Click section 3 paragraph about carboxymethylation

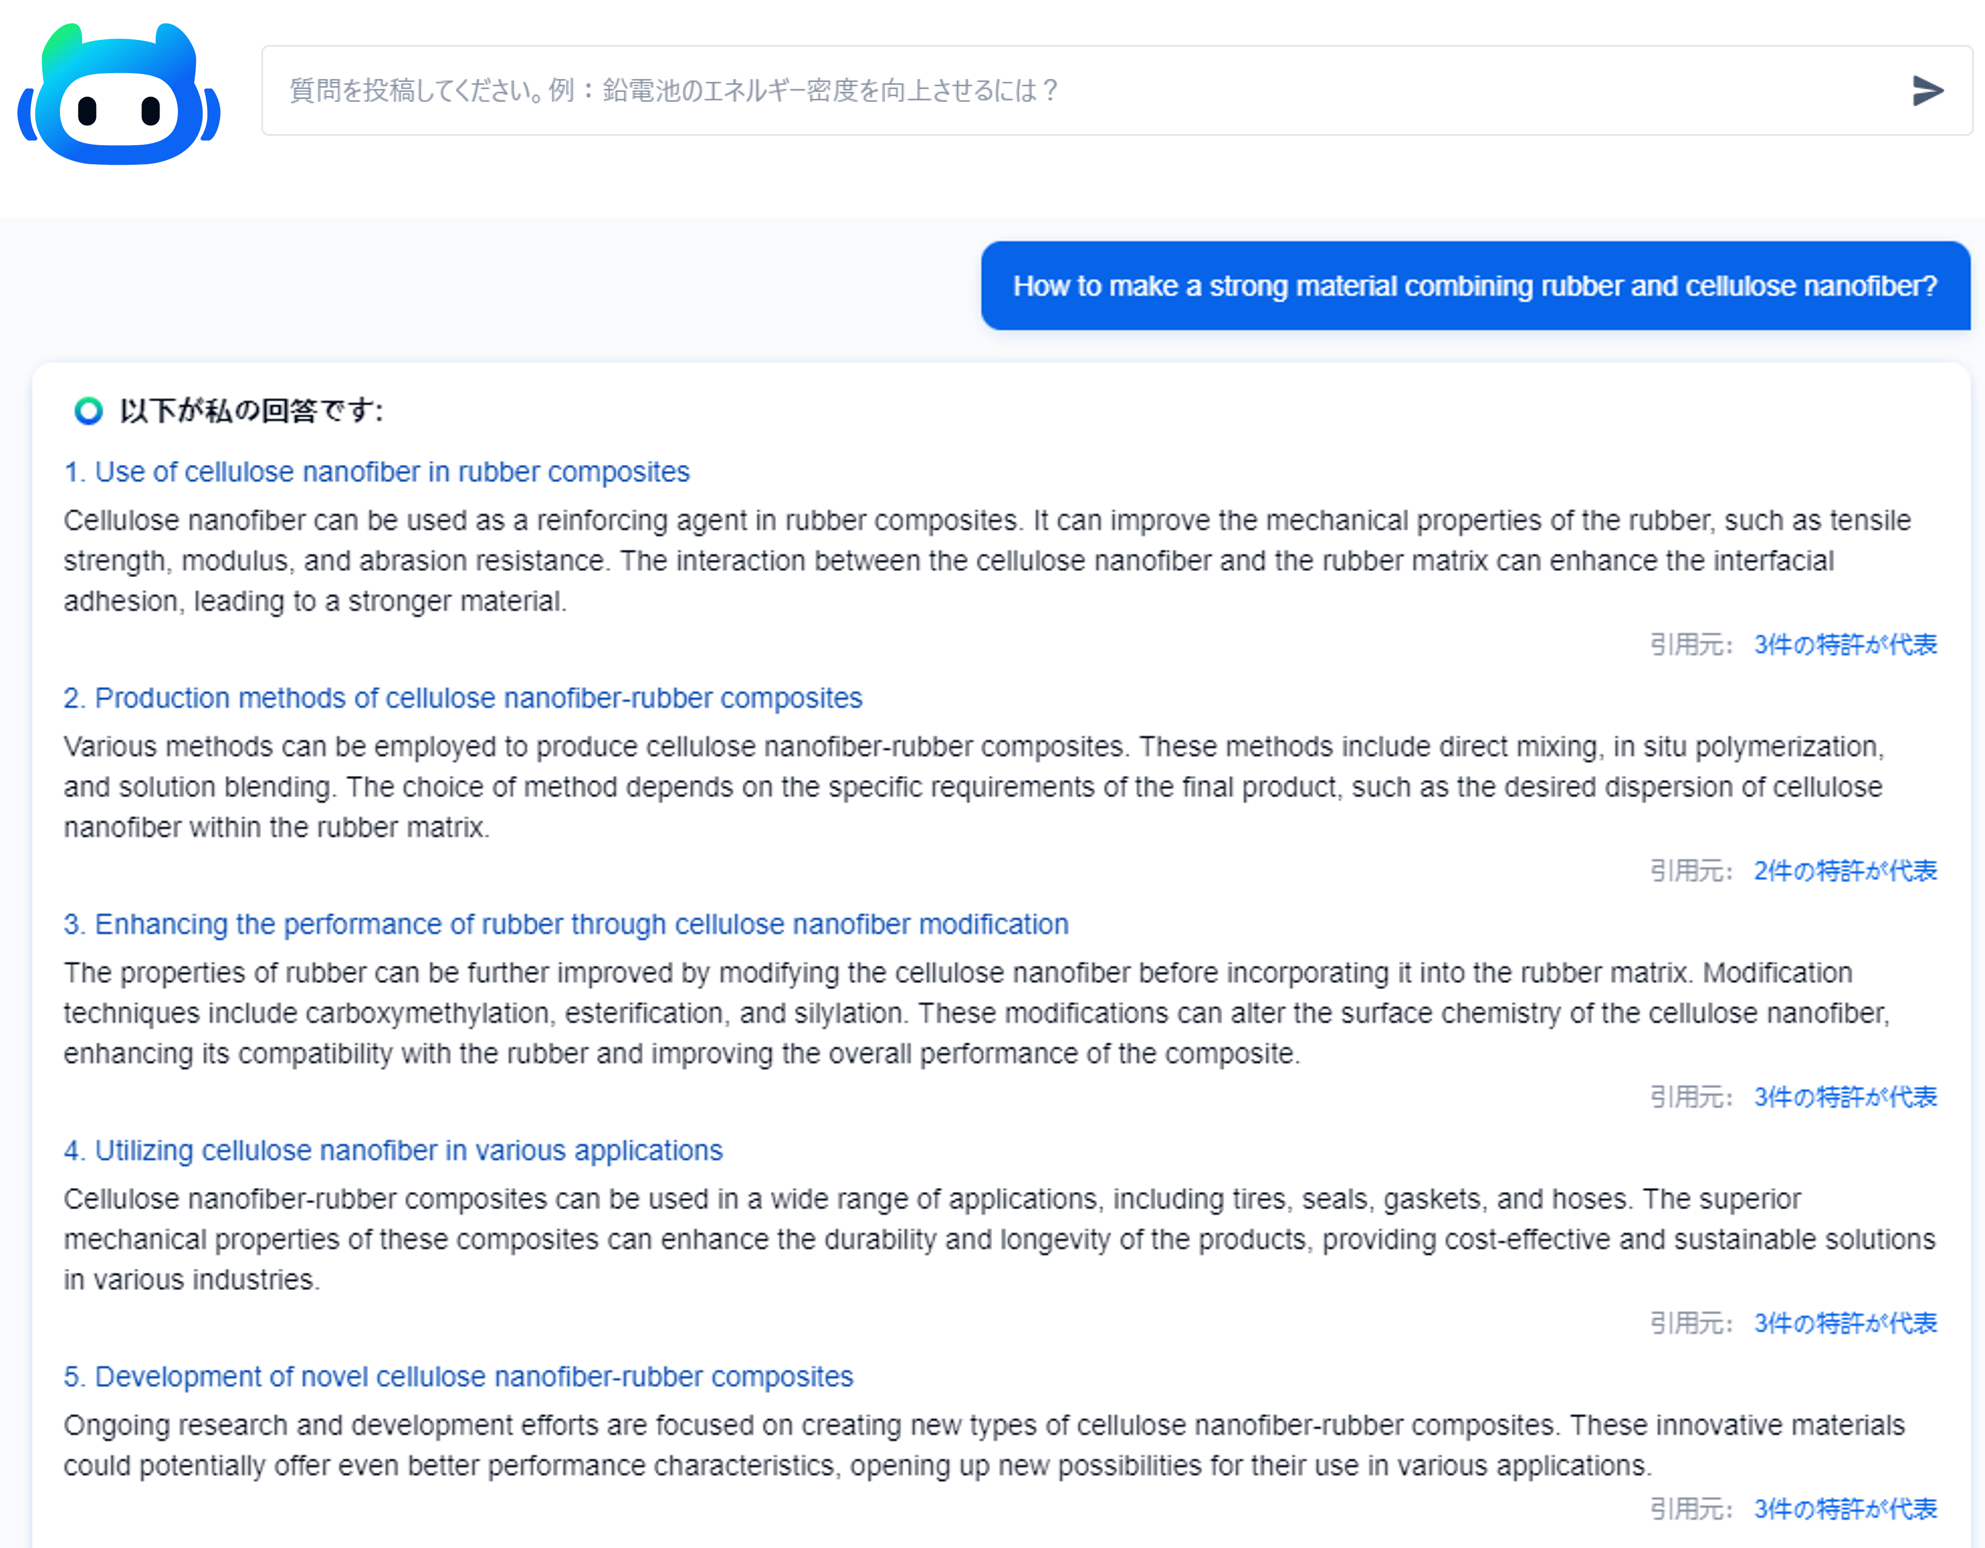coord(978,1013)
